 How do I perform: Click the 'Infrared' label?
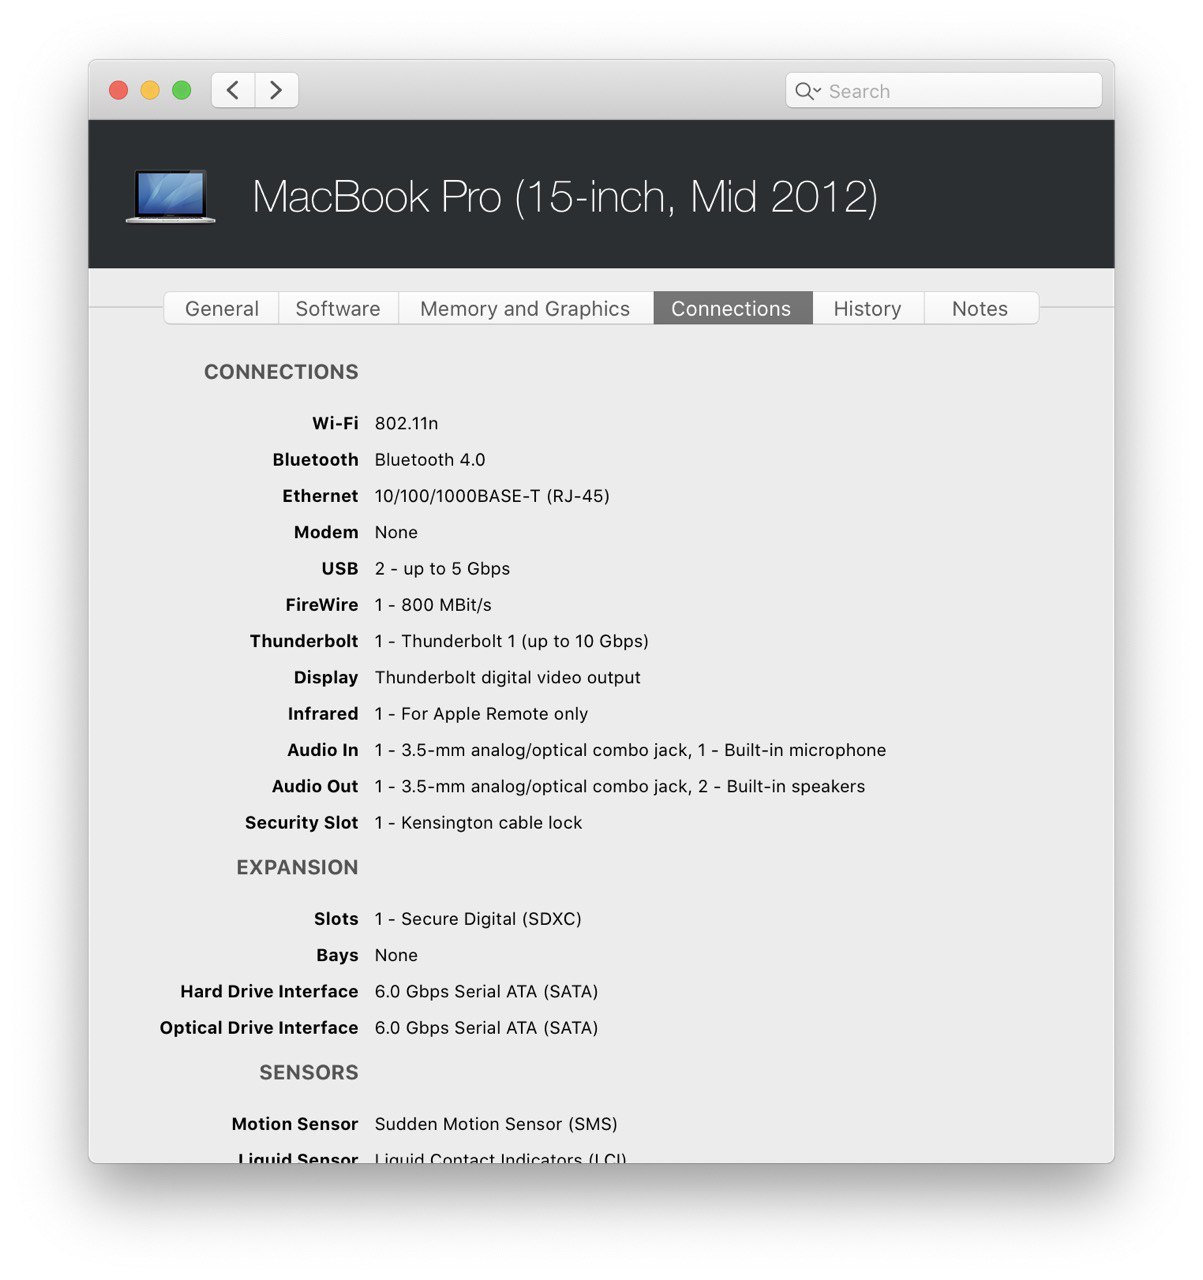323,714
